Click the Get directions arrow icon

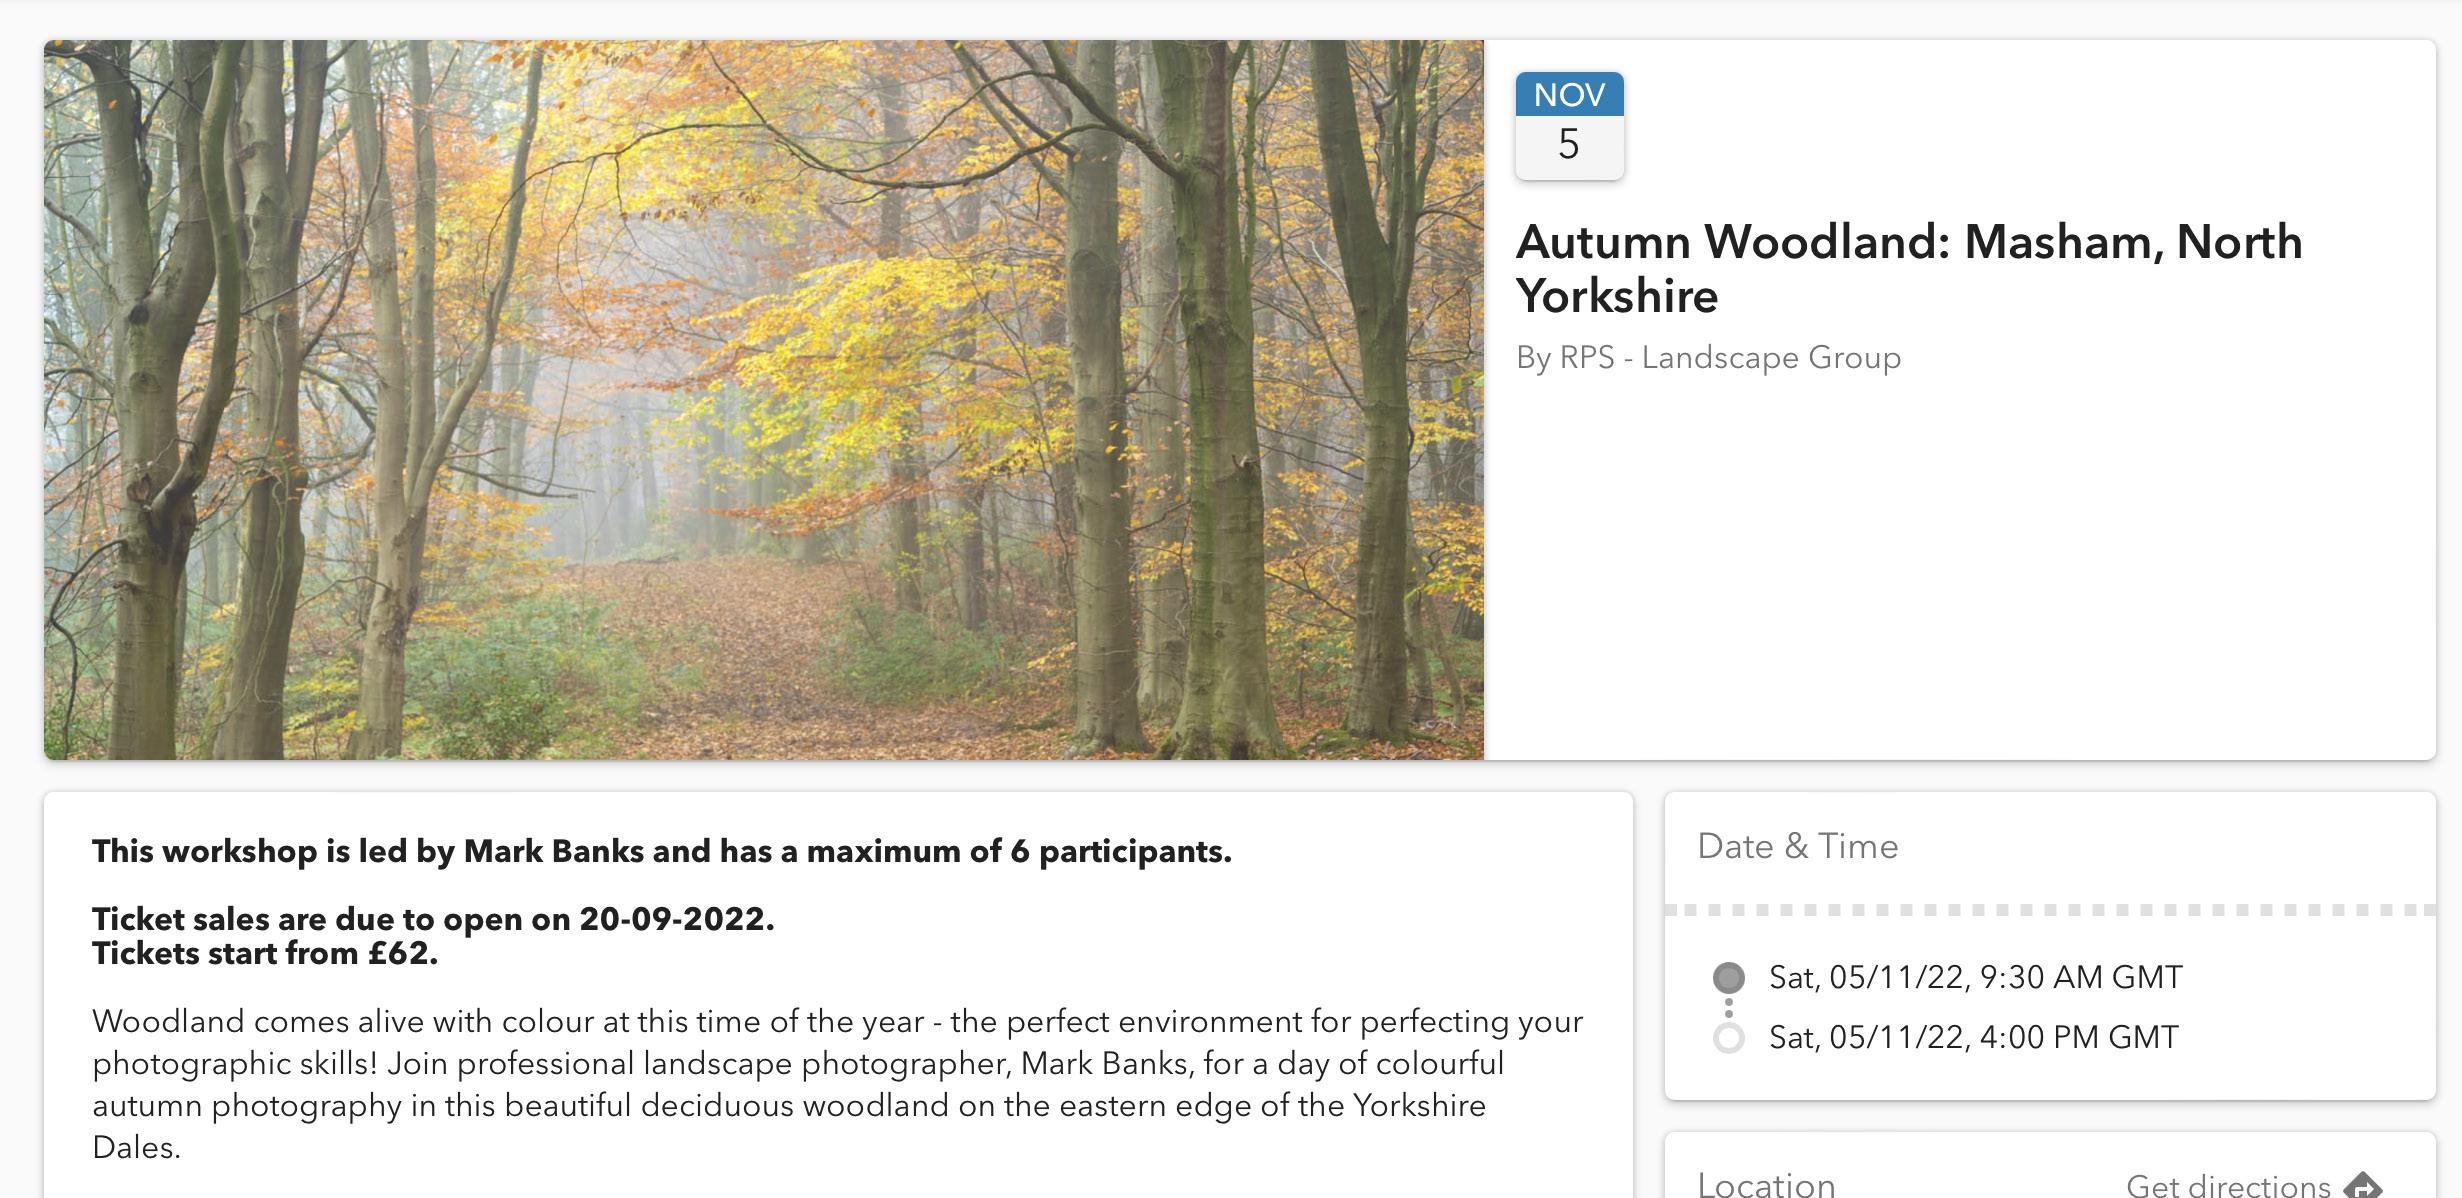coord(2363,1186)
